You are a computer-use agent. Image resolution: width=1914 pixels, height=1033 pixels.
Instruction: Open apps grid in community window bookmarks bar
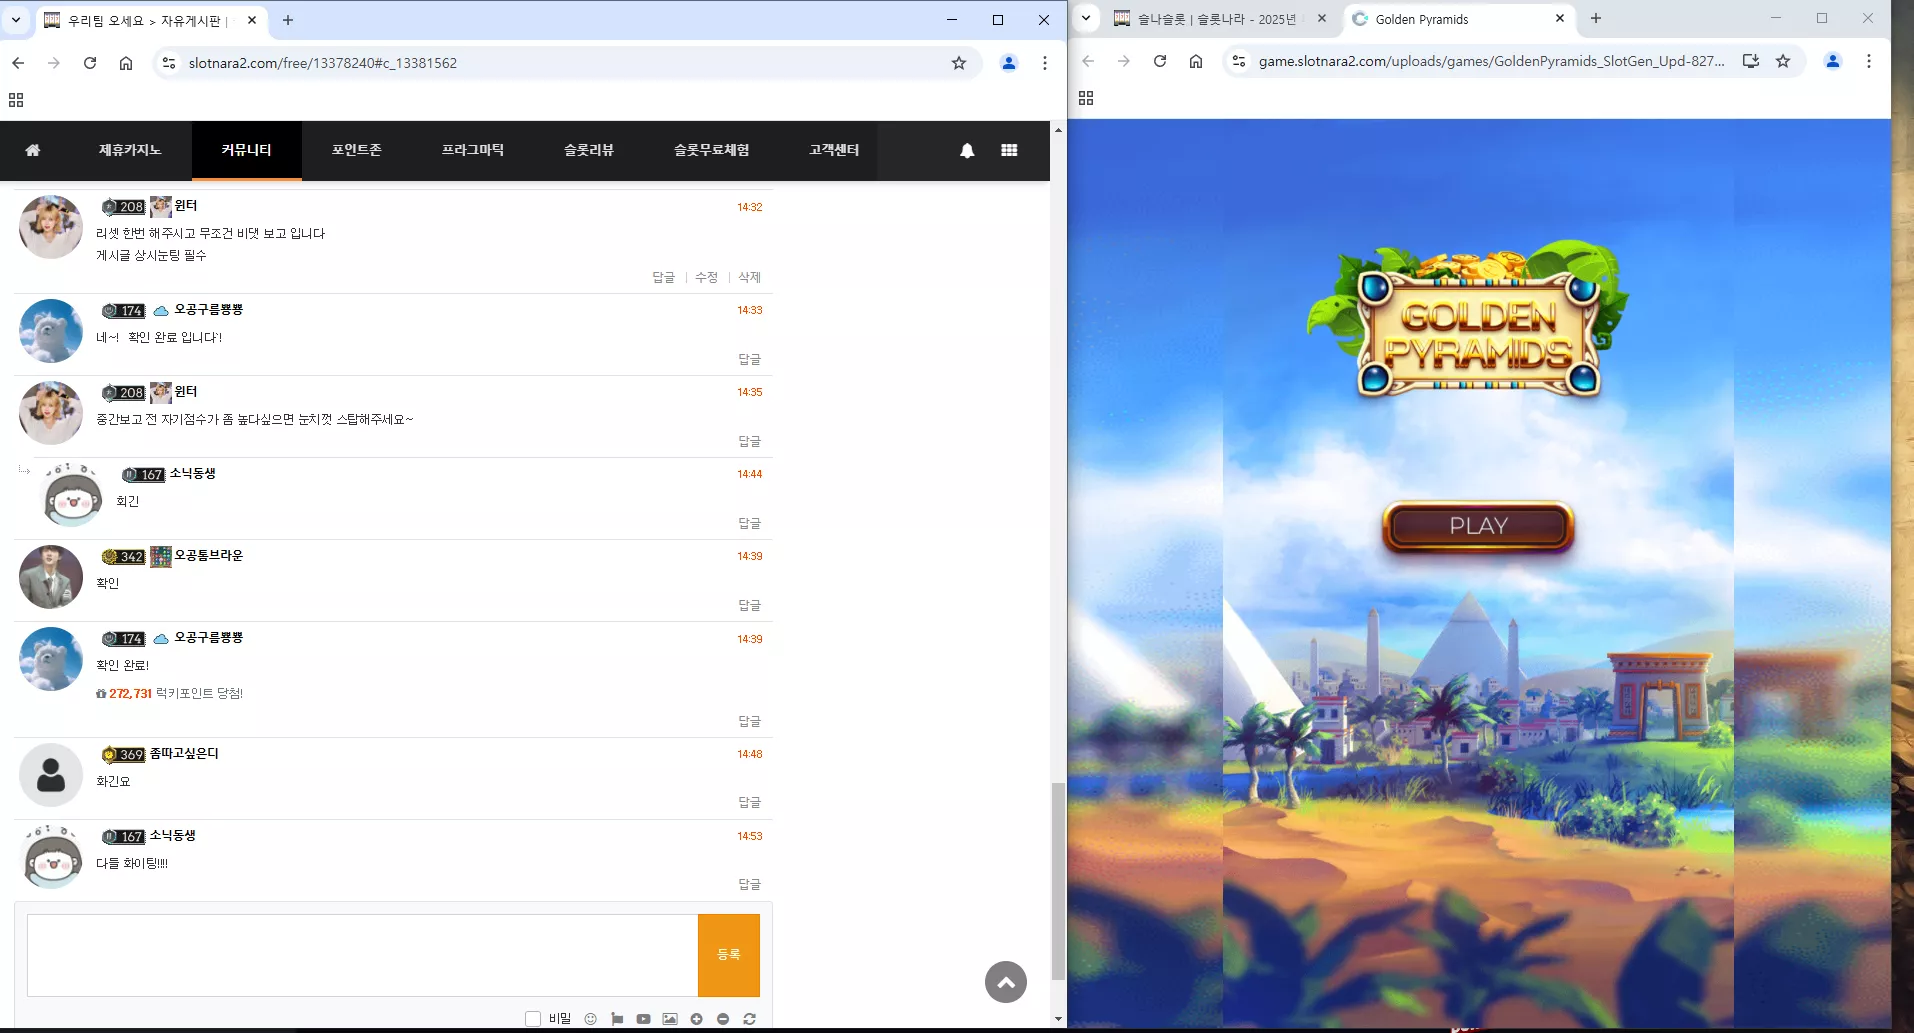(16, 100)
